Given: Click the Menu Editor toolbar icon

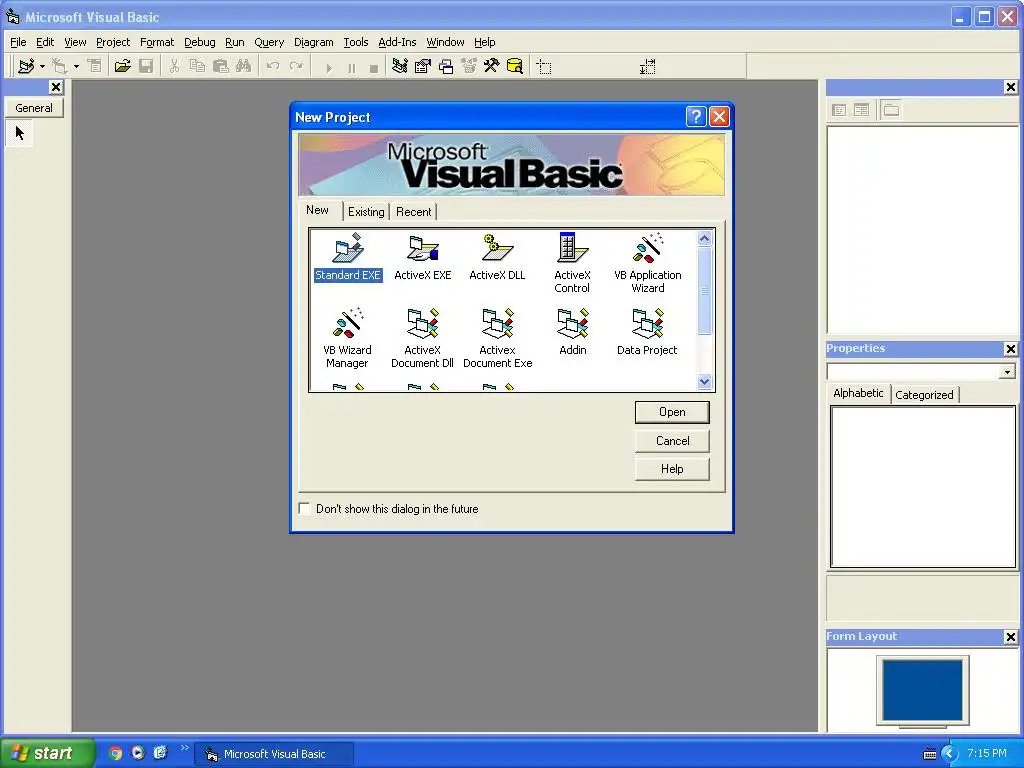Looking at the screenshot, I should tap(95, 66).
